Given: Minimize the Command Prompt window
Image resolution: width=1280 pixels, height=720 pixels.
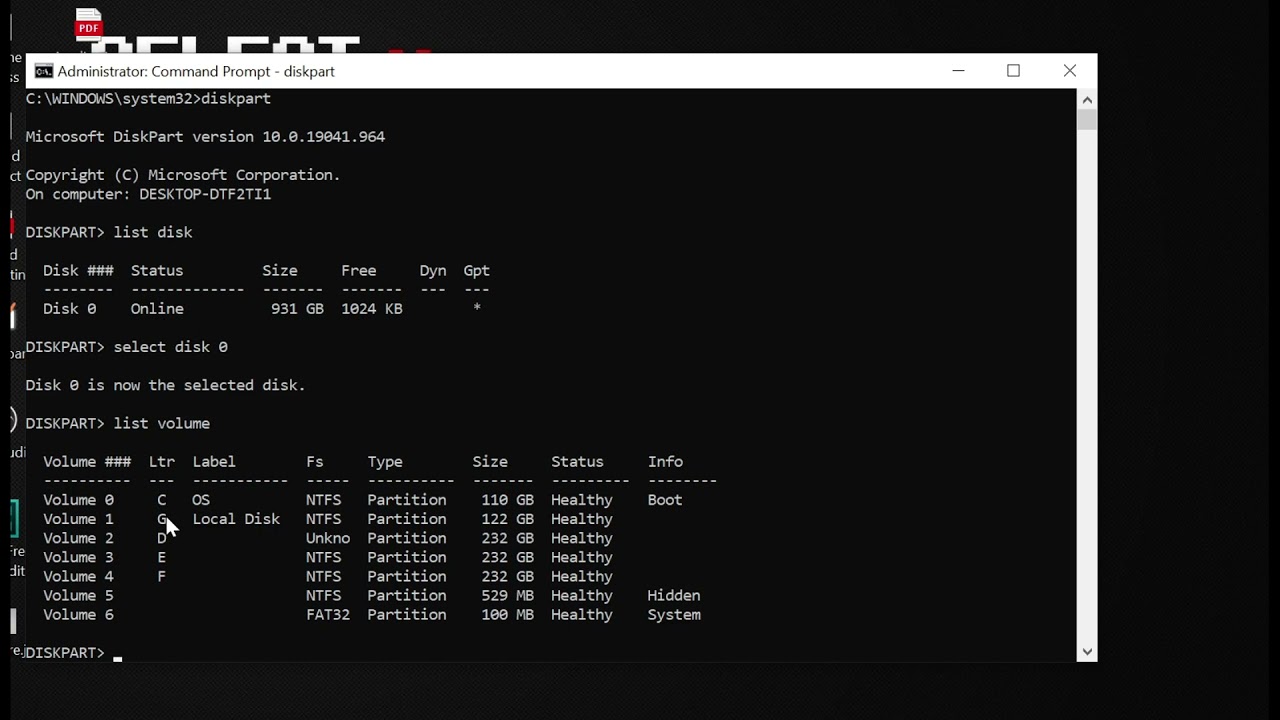Looking at the screenshot, I should 958,71.
